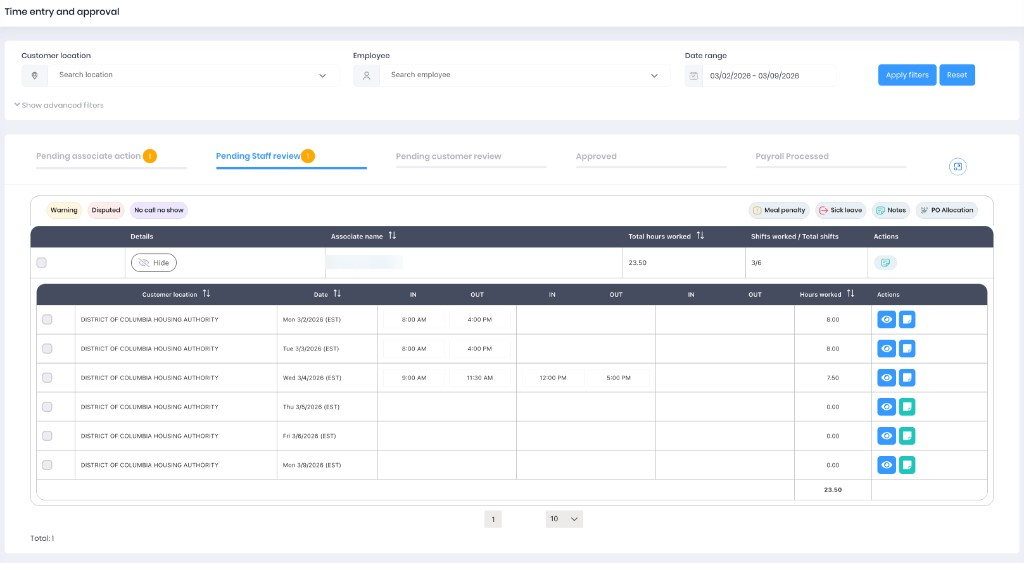This screenshot has width=1024, height=563.
Task: Click the calendar icon in Date range
Action: 694,76
